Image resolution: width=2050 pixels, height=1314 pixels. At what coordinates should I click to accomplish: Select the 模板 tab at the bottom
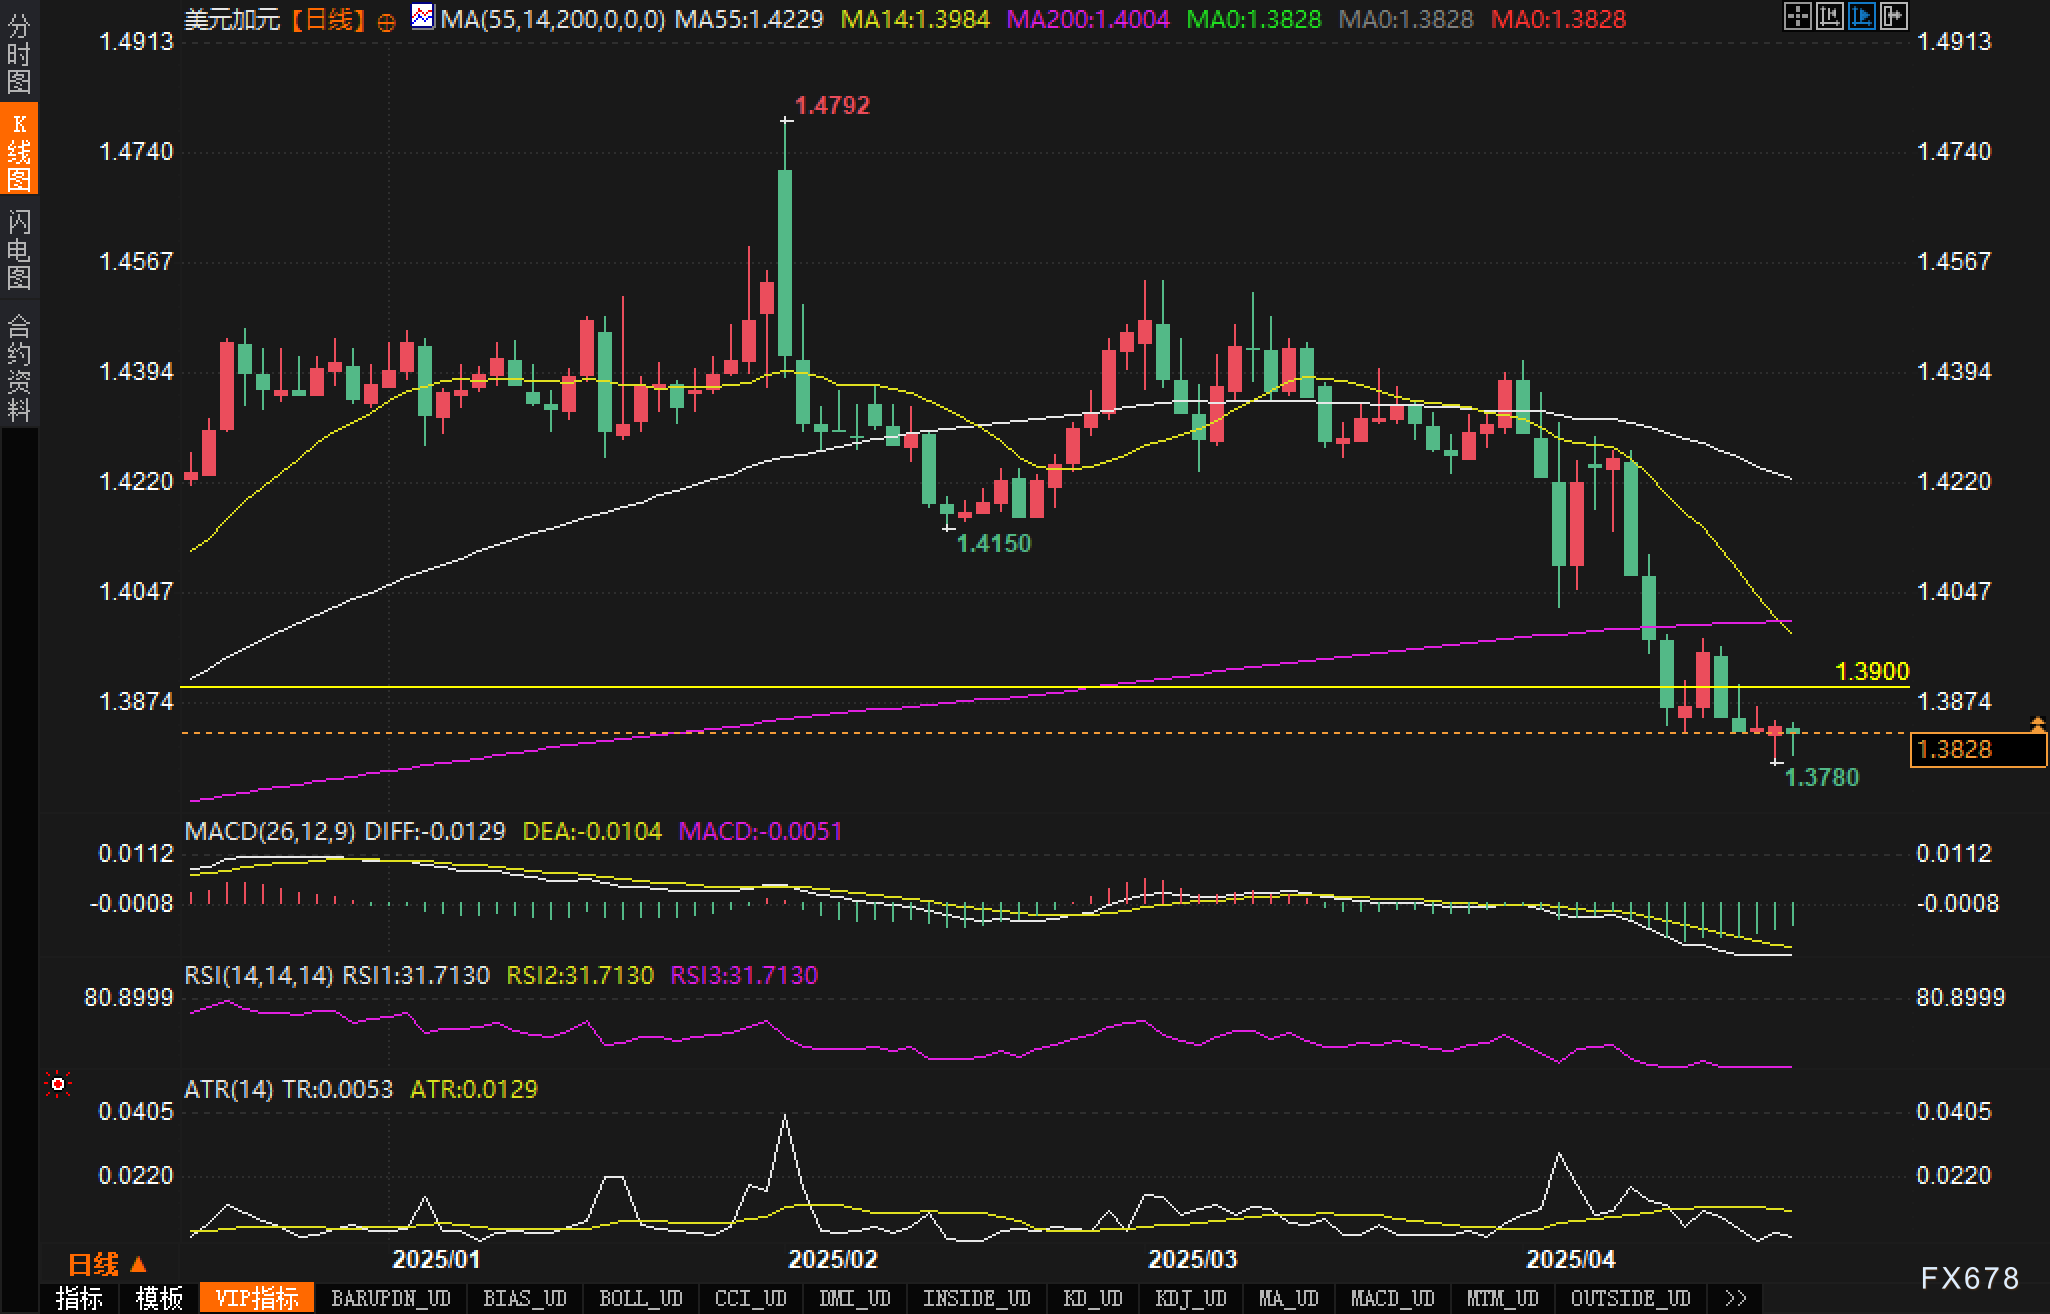[x=160, y=1299]
